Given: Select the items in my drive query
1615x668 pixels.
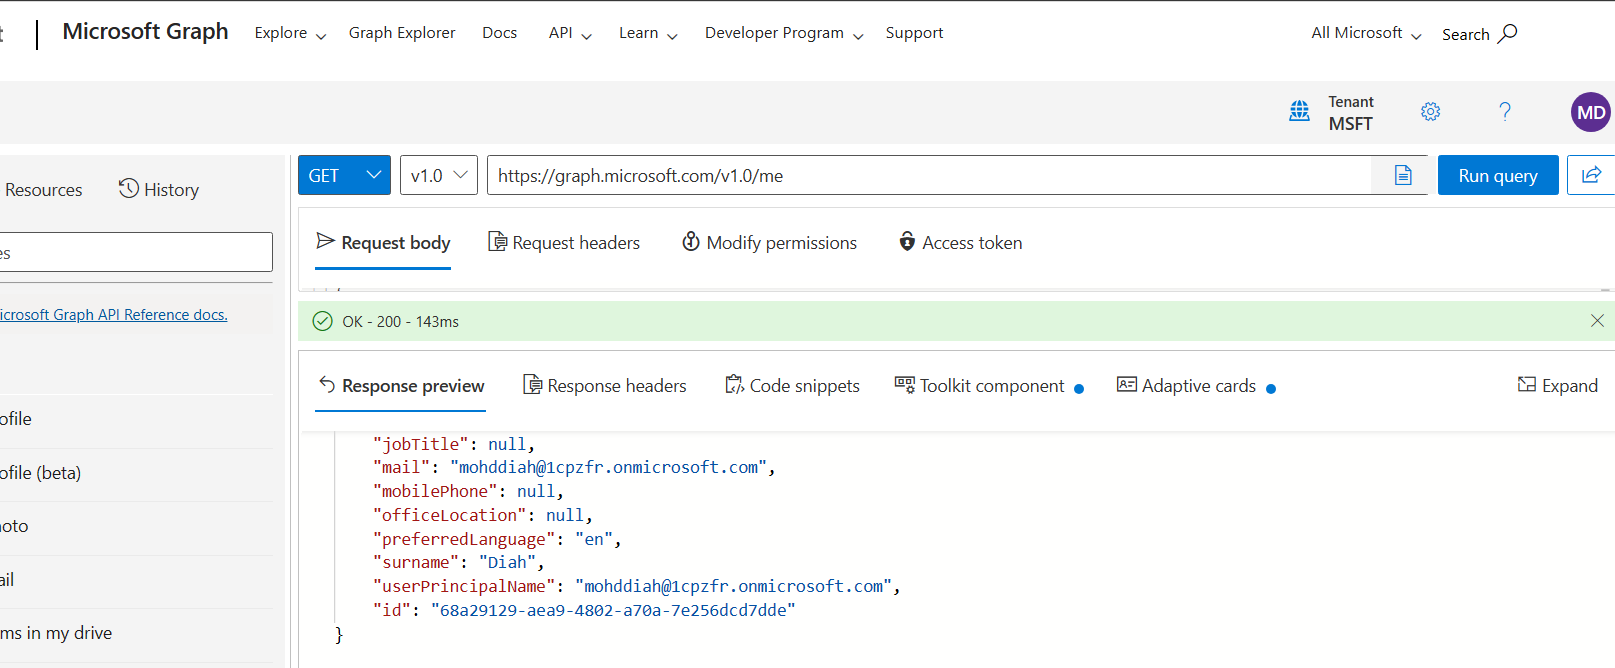Looking at the screenshot, I should tap(136, 633).
